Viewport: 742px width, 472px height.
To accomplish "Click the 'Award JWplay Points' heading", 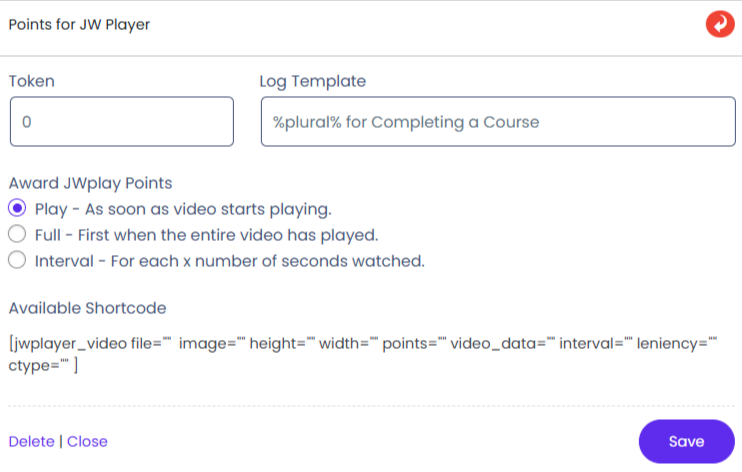I will [90, 183].
